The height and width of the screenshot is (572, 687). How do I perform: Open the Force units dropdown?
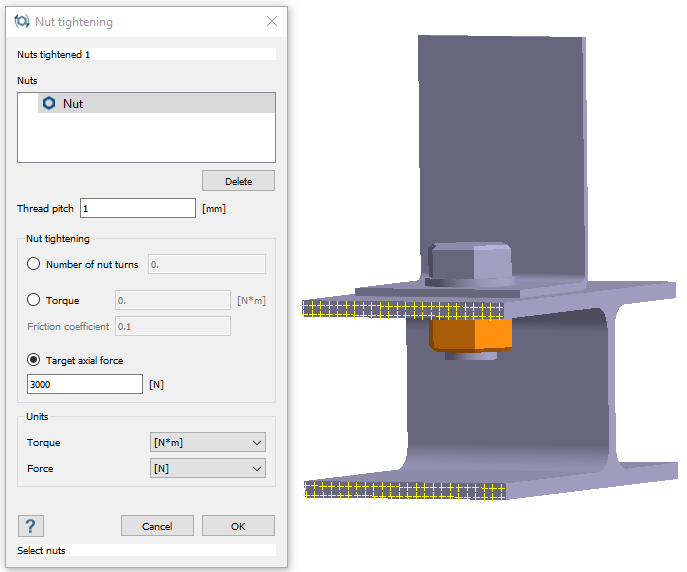tap(208, 468)
